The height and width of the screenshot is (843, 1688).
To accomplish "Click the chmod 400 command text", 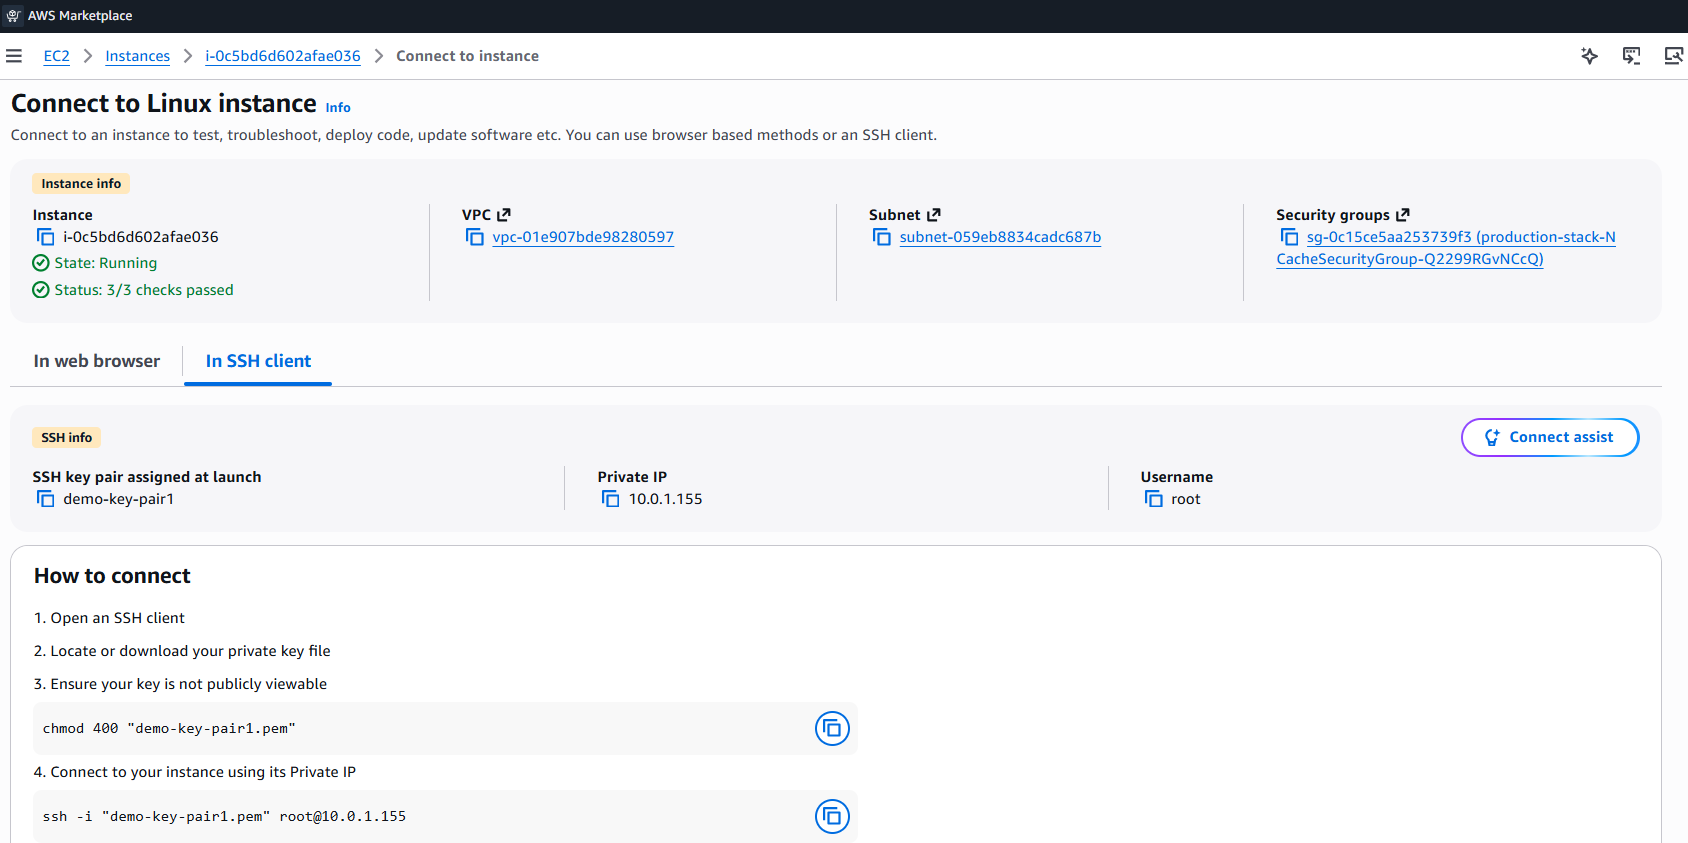I will click(169, 729).
